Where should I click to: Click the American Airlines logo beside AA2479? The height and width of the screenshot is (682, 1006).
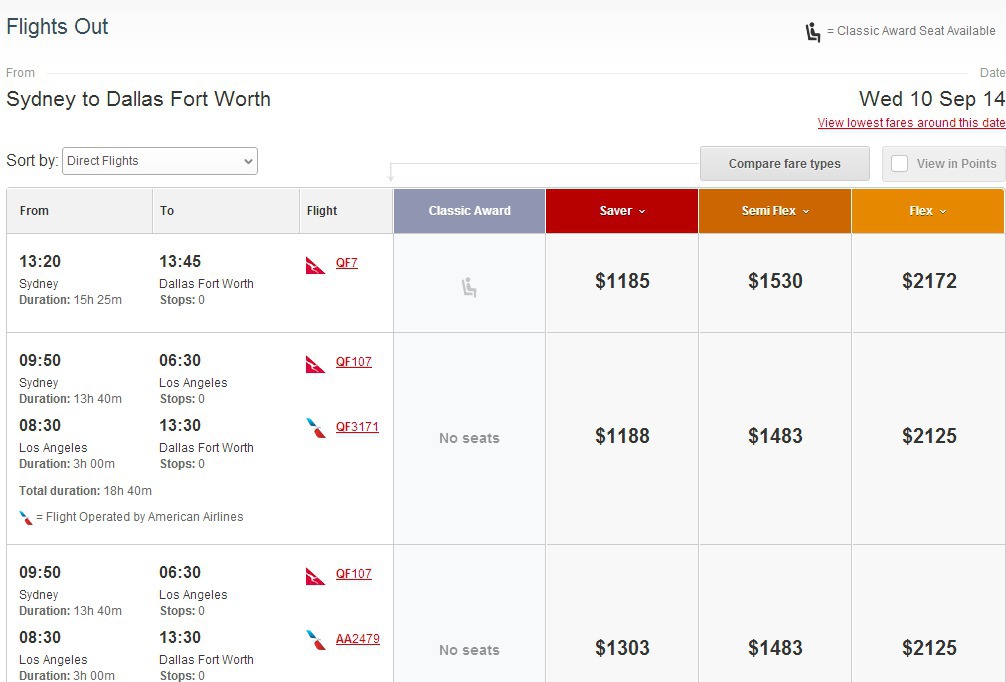coord(316,640)
